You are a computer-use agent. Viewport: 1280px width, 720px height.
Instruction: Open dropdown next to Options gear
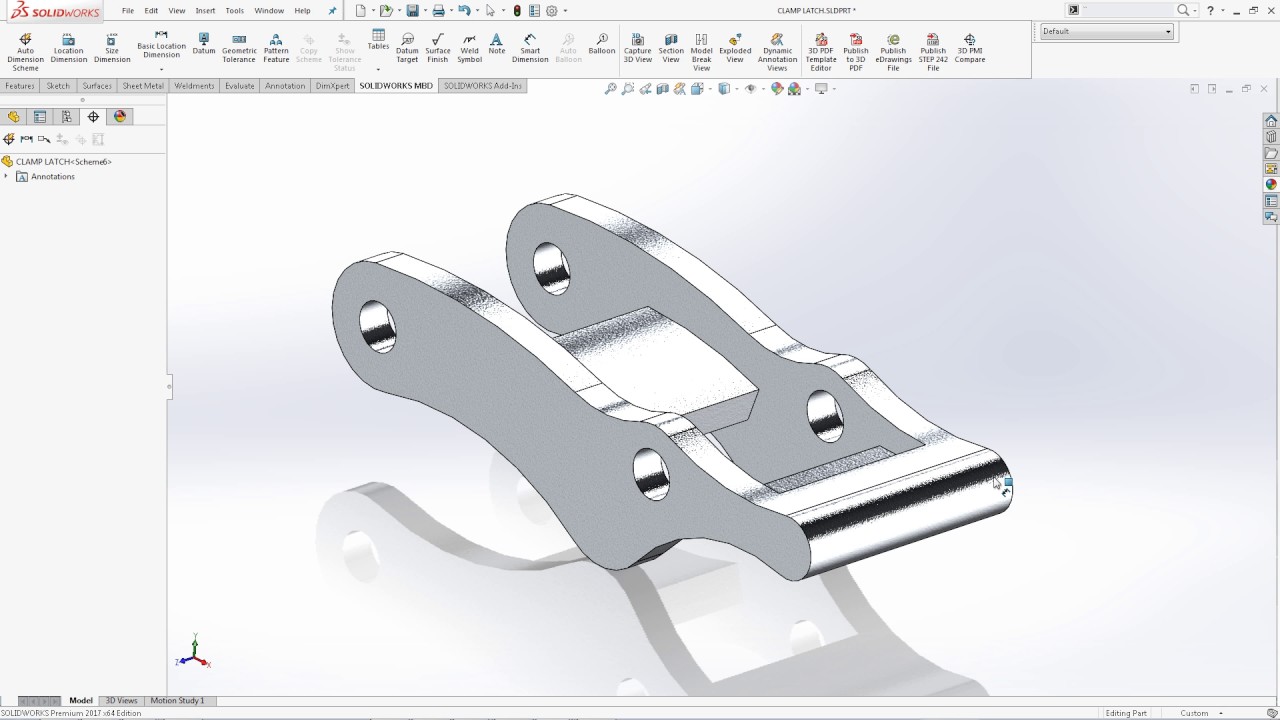tap(565, 11)
